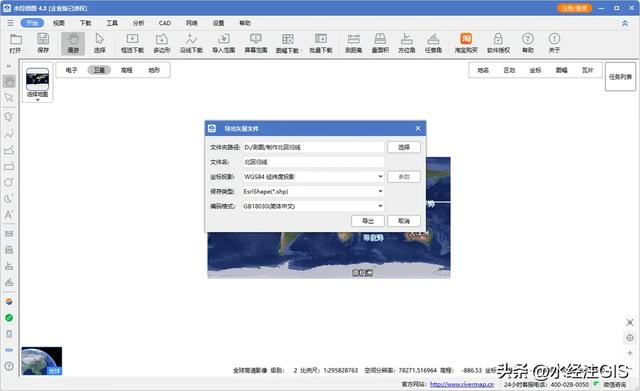The height and width of the screenshot is (391, 640).
Task: Toggle the 坐标 coordinates overlay
Action: pos(536,70)
